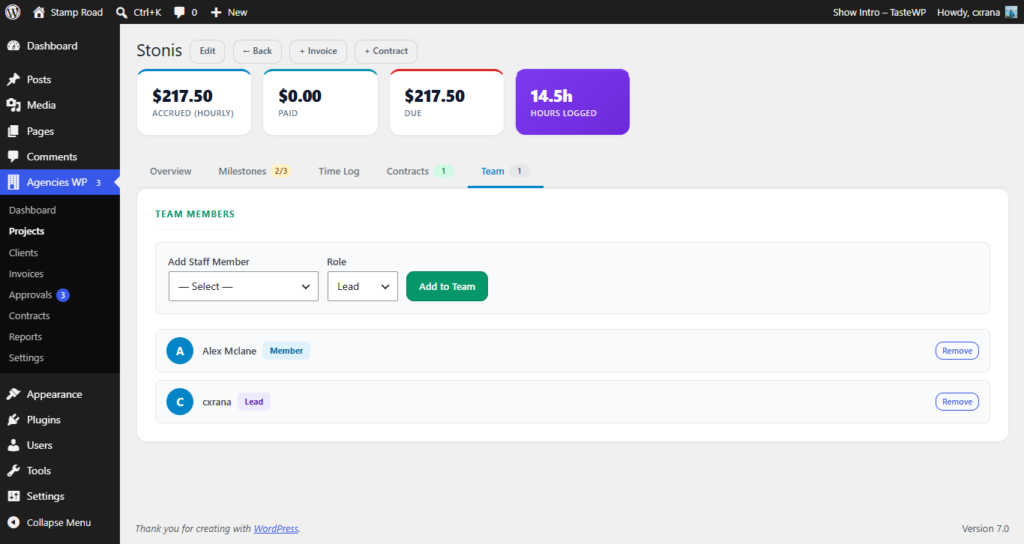Click the Version 7.0 footer text
The height and width of the screenshot is (544, 1024).
(985, 528)
